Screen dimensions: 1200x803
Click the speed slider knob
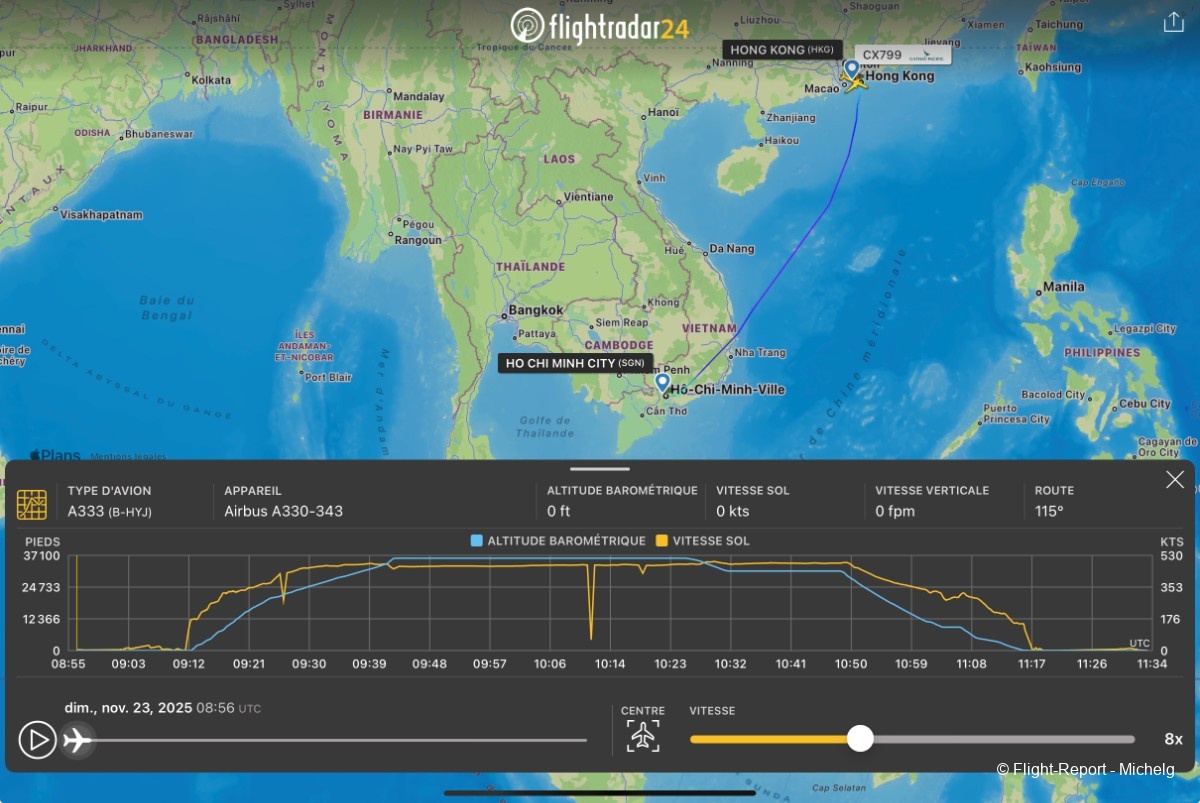coord(860,739)
